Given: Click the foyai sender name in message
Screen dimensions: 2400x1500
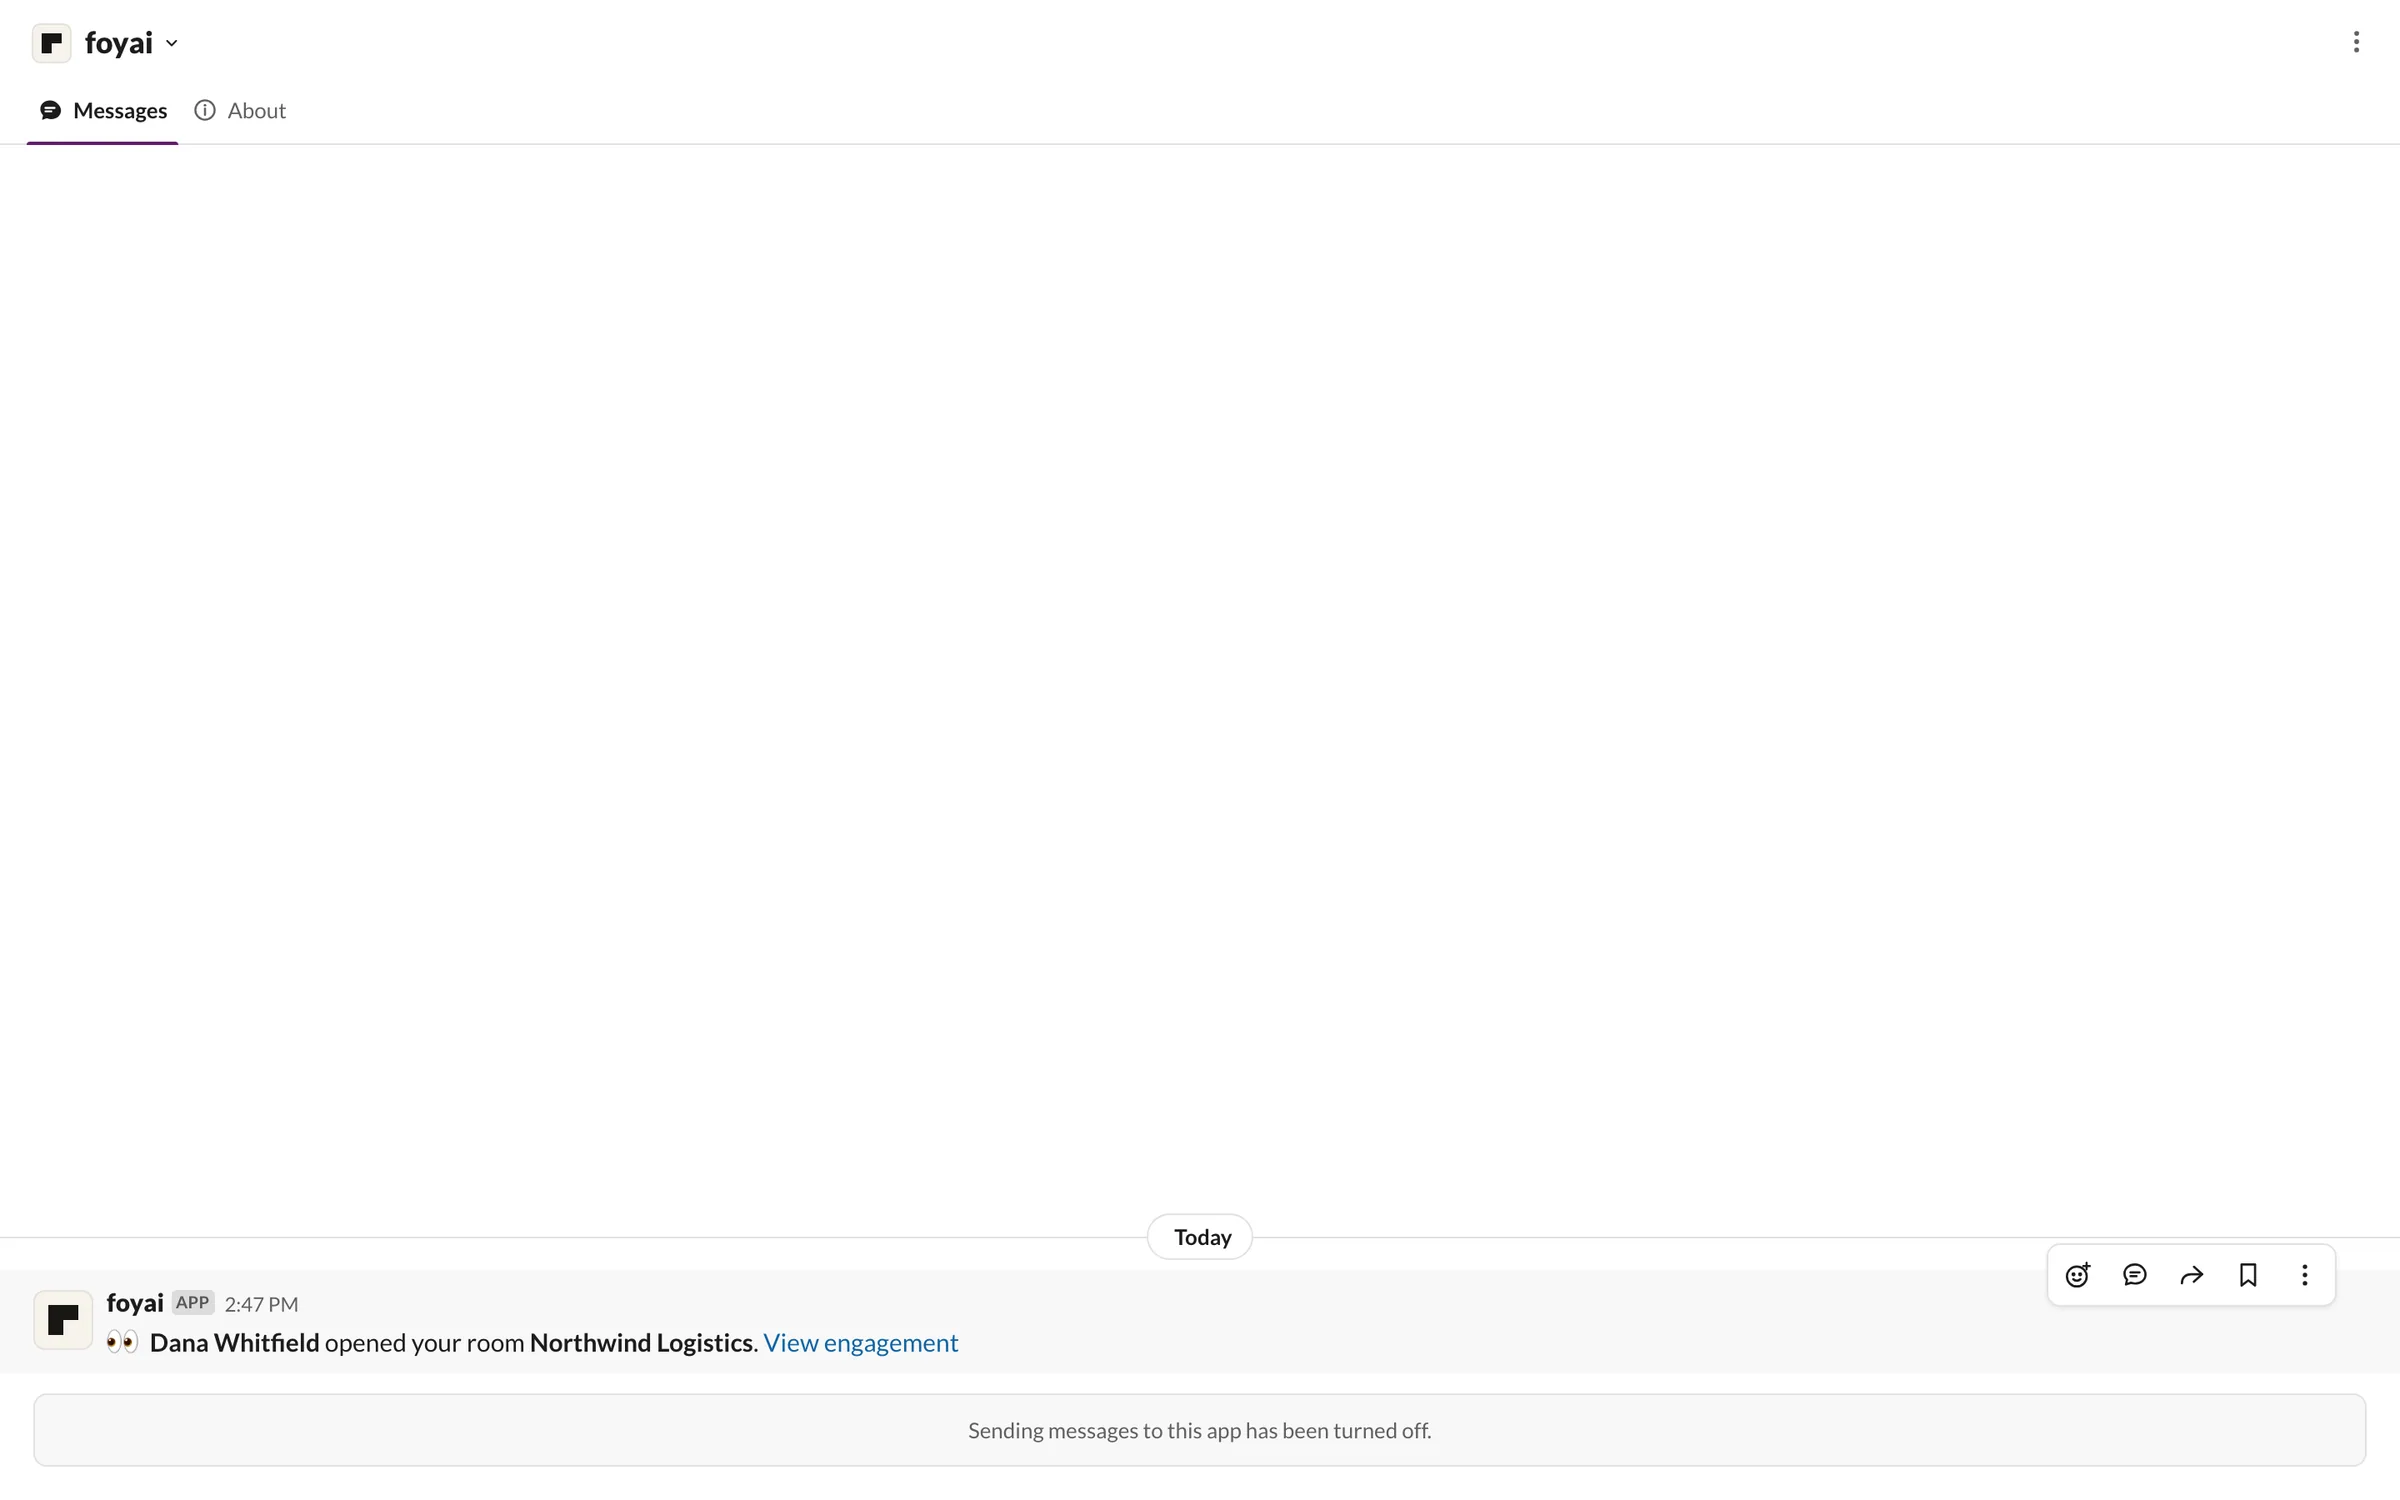Looking at the screenshot, I should [x=135, y=1303].
